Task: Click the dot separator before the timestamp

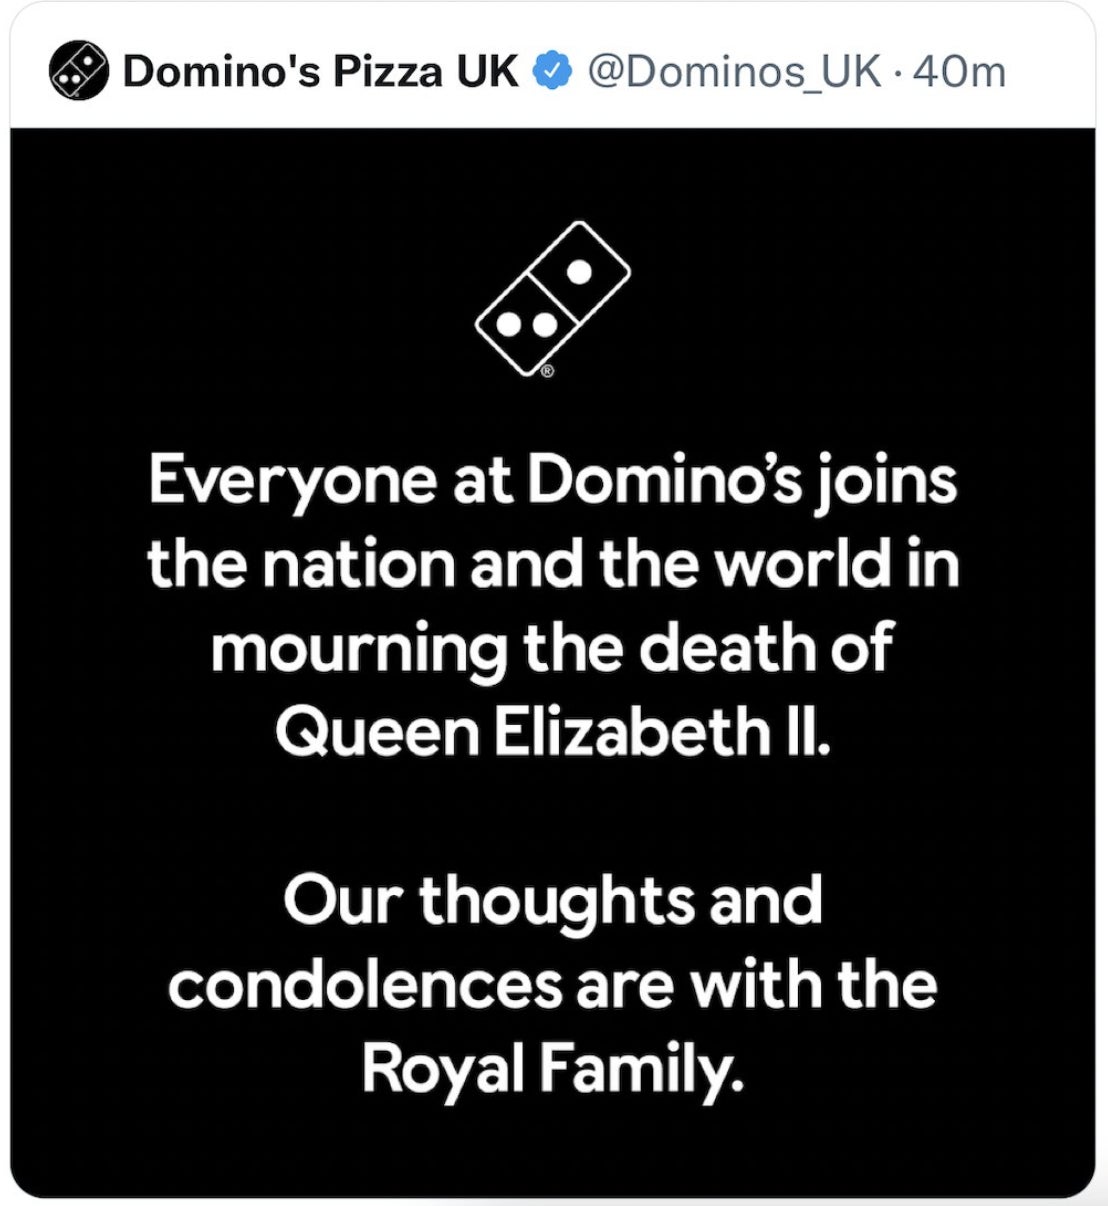Action: click(x=897, y=72)
